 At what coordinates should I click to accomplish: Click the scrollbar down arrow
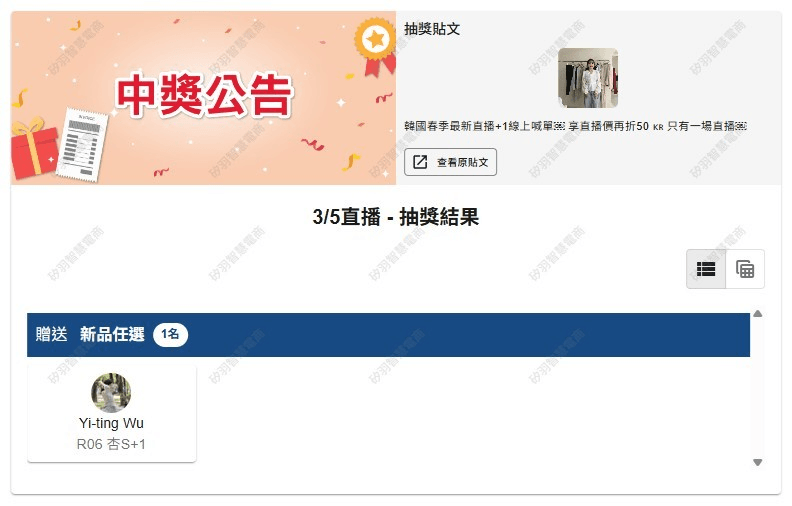click(x=757, y=462)
